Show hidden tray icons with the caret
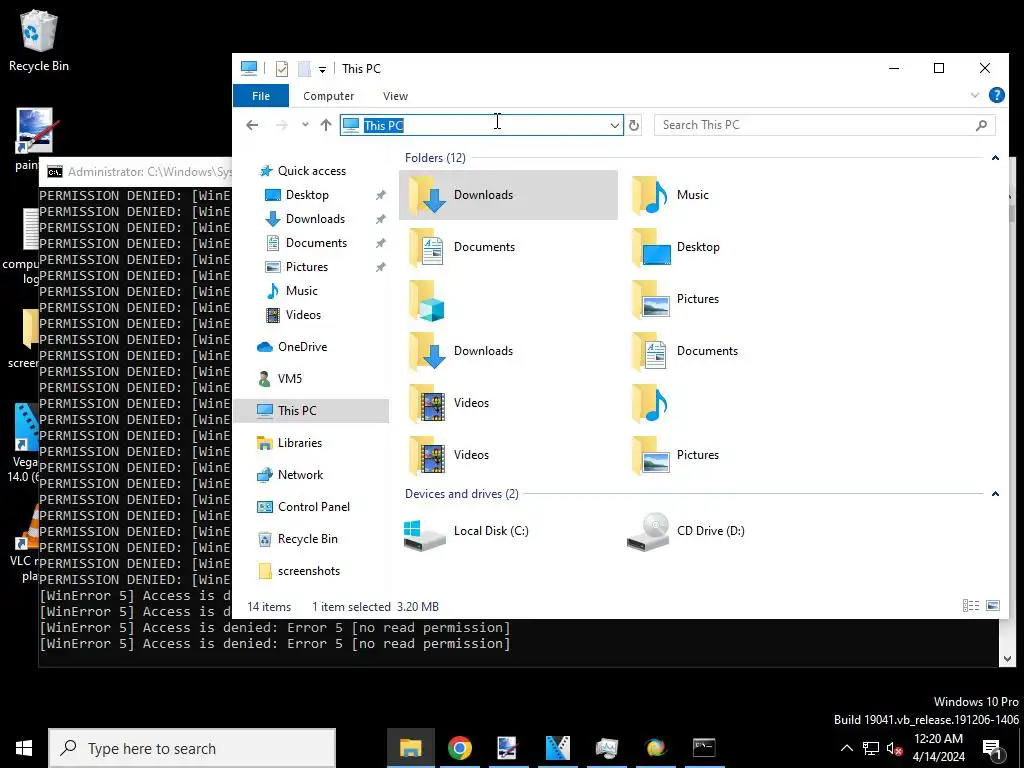The width and height of the screenshot is (1024, 768). [x=846, y=748]
